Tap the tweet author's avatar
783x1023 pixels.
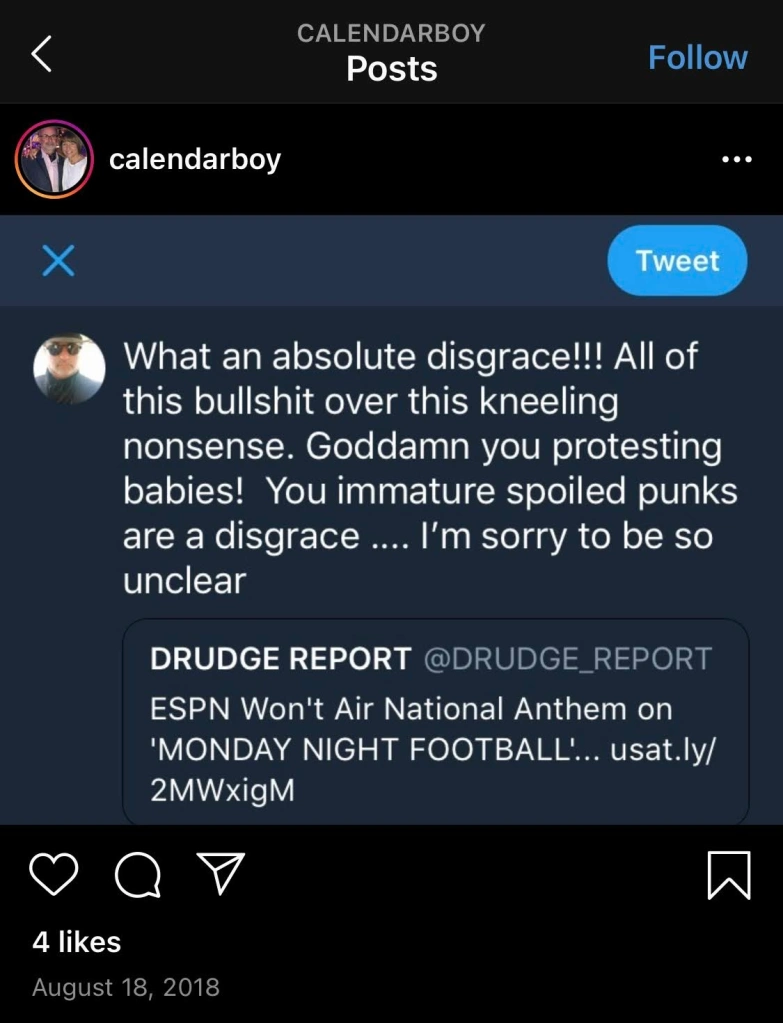tap(69, 369)
